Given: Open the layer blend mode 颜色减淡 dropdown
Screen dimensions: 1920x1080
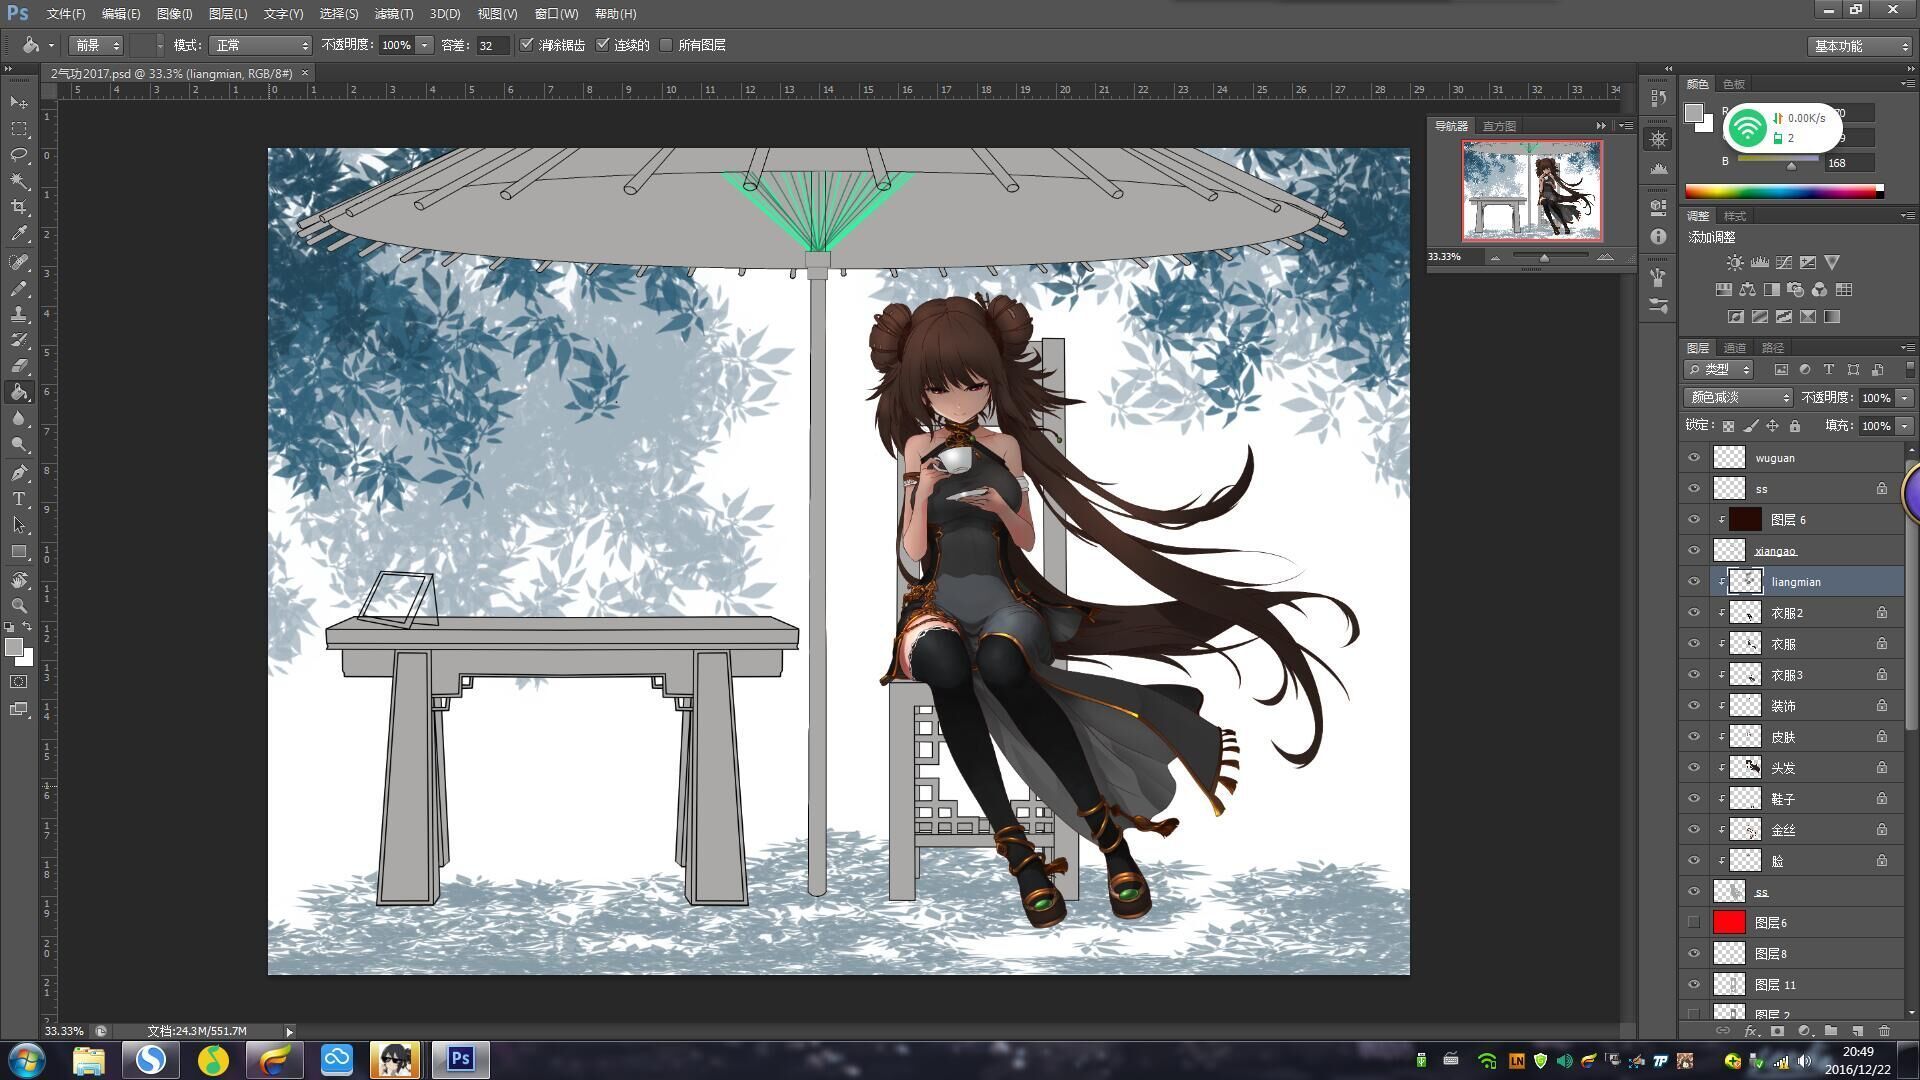Looking at the screenshot, I should [x=1739, y=398].
